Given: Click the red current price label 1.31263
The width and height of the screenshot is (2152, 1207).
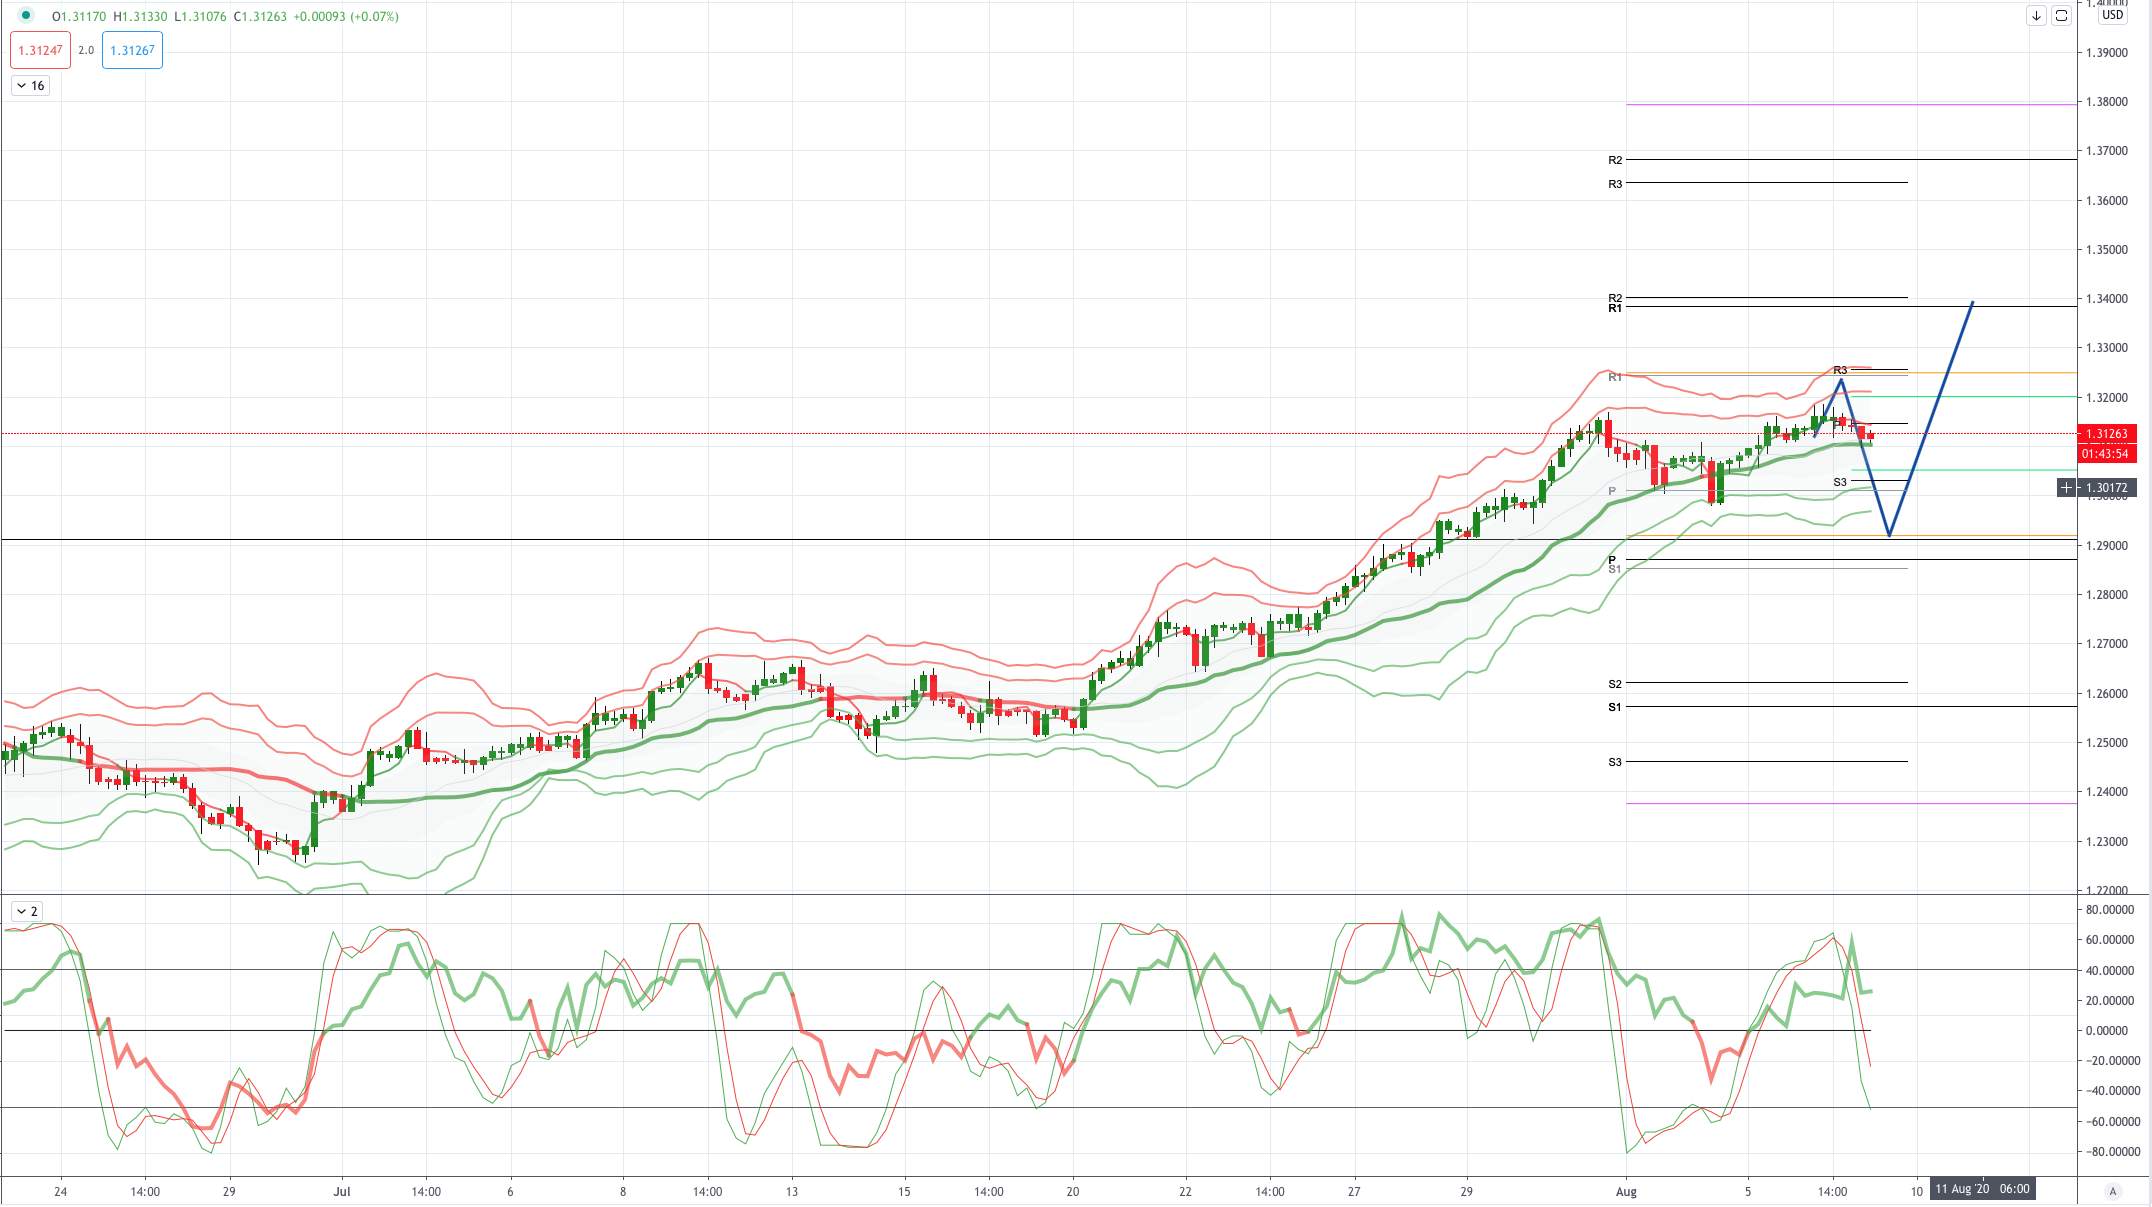Looking at the screenshot, I should pyautogui.click(x=2107, y=434).
